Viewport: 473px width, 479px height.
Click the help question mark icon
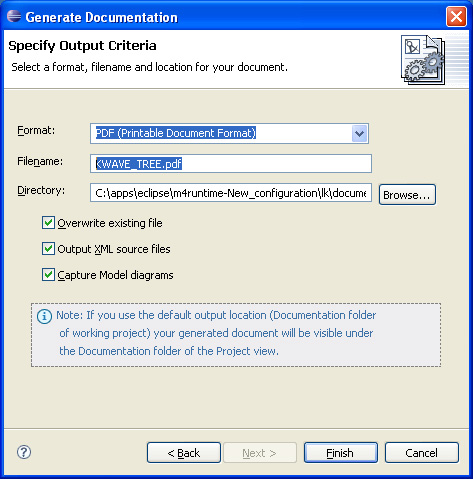[x=24, y=452]
